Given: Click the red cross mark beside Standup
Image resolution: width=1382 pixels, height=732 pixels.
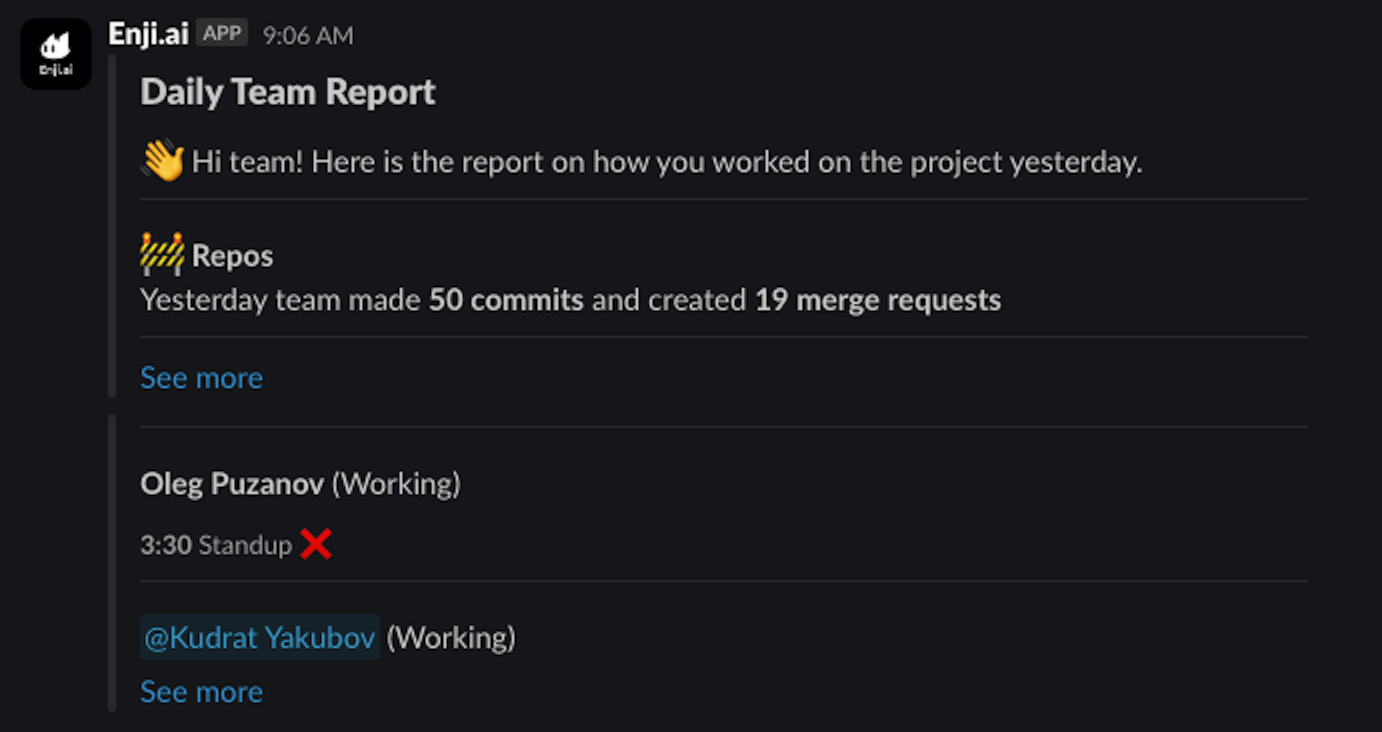Looking at the screenshot, I should (x=315, y=545).
